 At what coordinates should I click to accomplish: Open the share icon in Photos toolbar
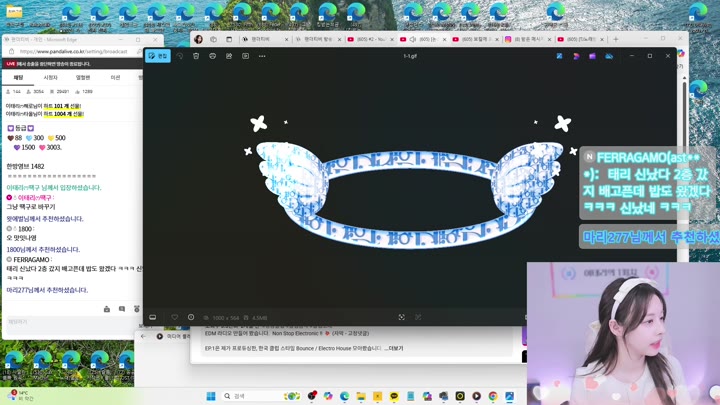(229, 56)
